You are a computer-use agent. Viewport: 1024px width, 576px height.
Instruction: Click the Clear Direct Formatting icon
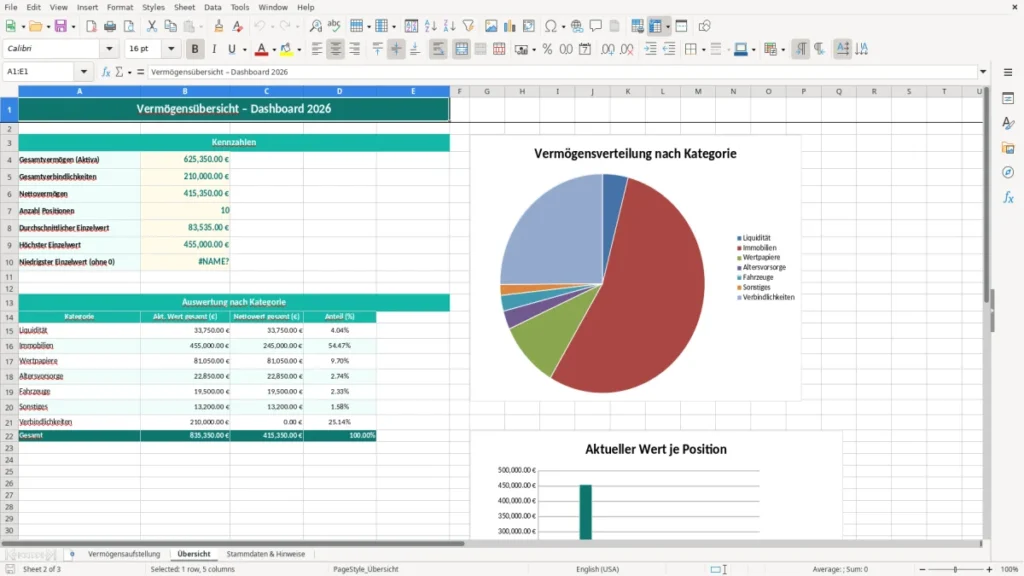coord(238,26)
